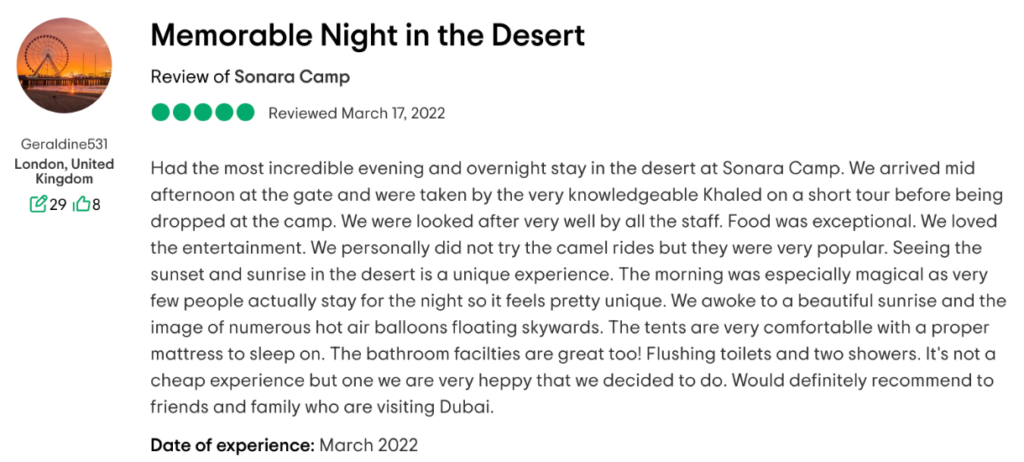The width and height of the screenshot is (1024, 462).
Task: Click the helpful votes count 8
Action: [96, 205]
